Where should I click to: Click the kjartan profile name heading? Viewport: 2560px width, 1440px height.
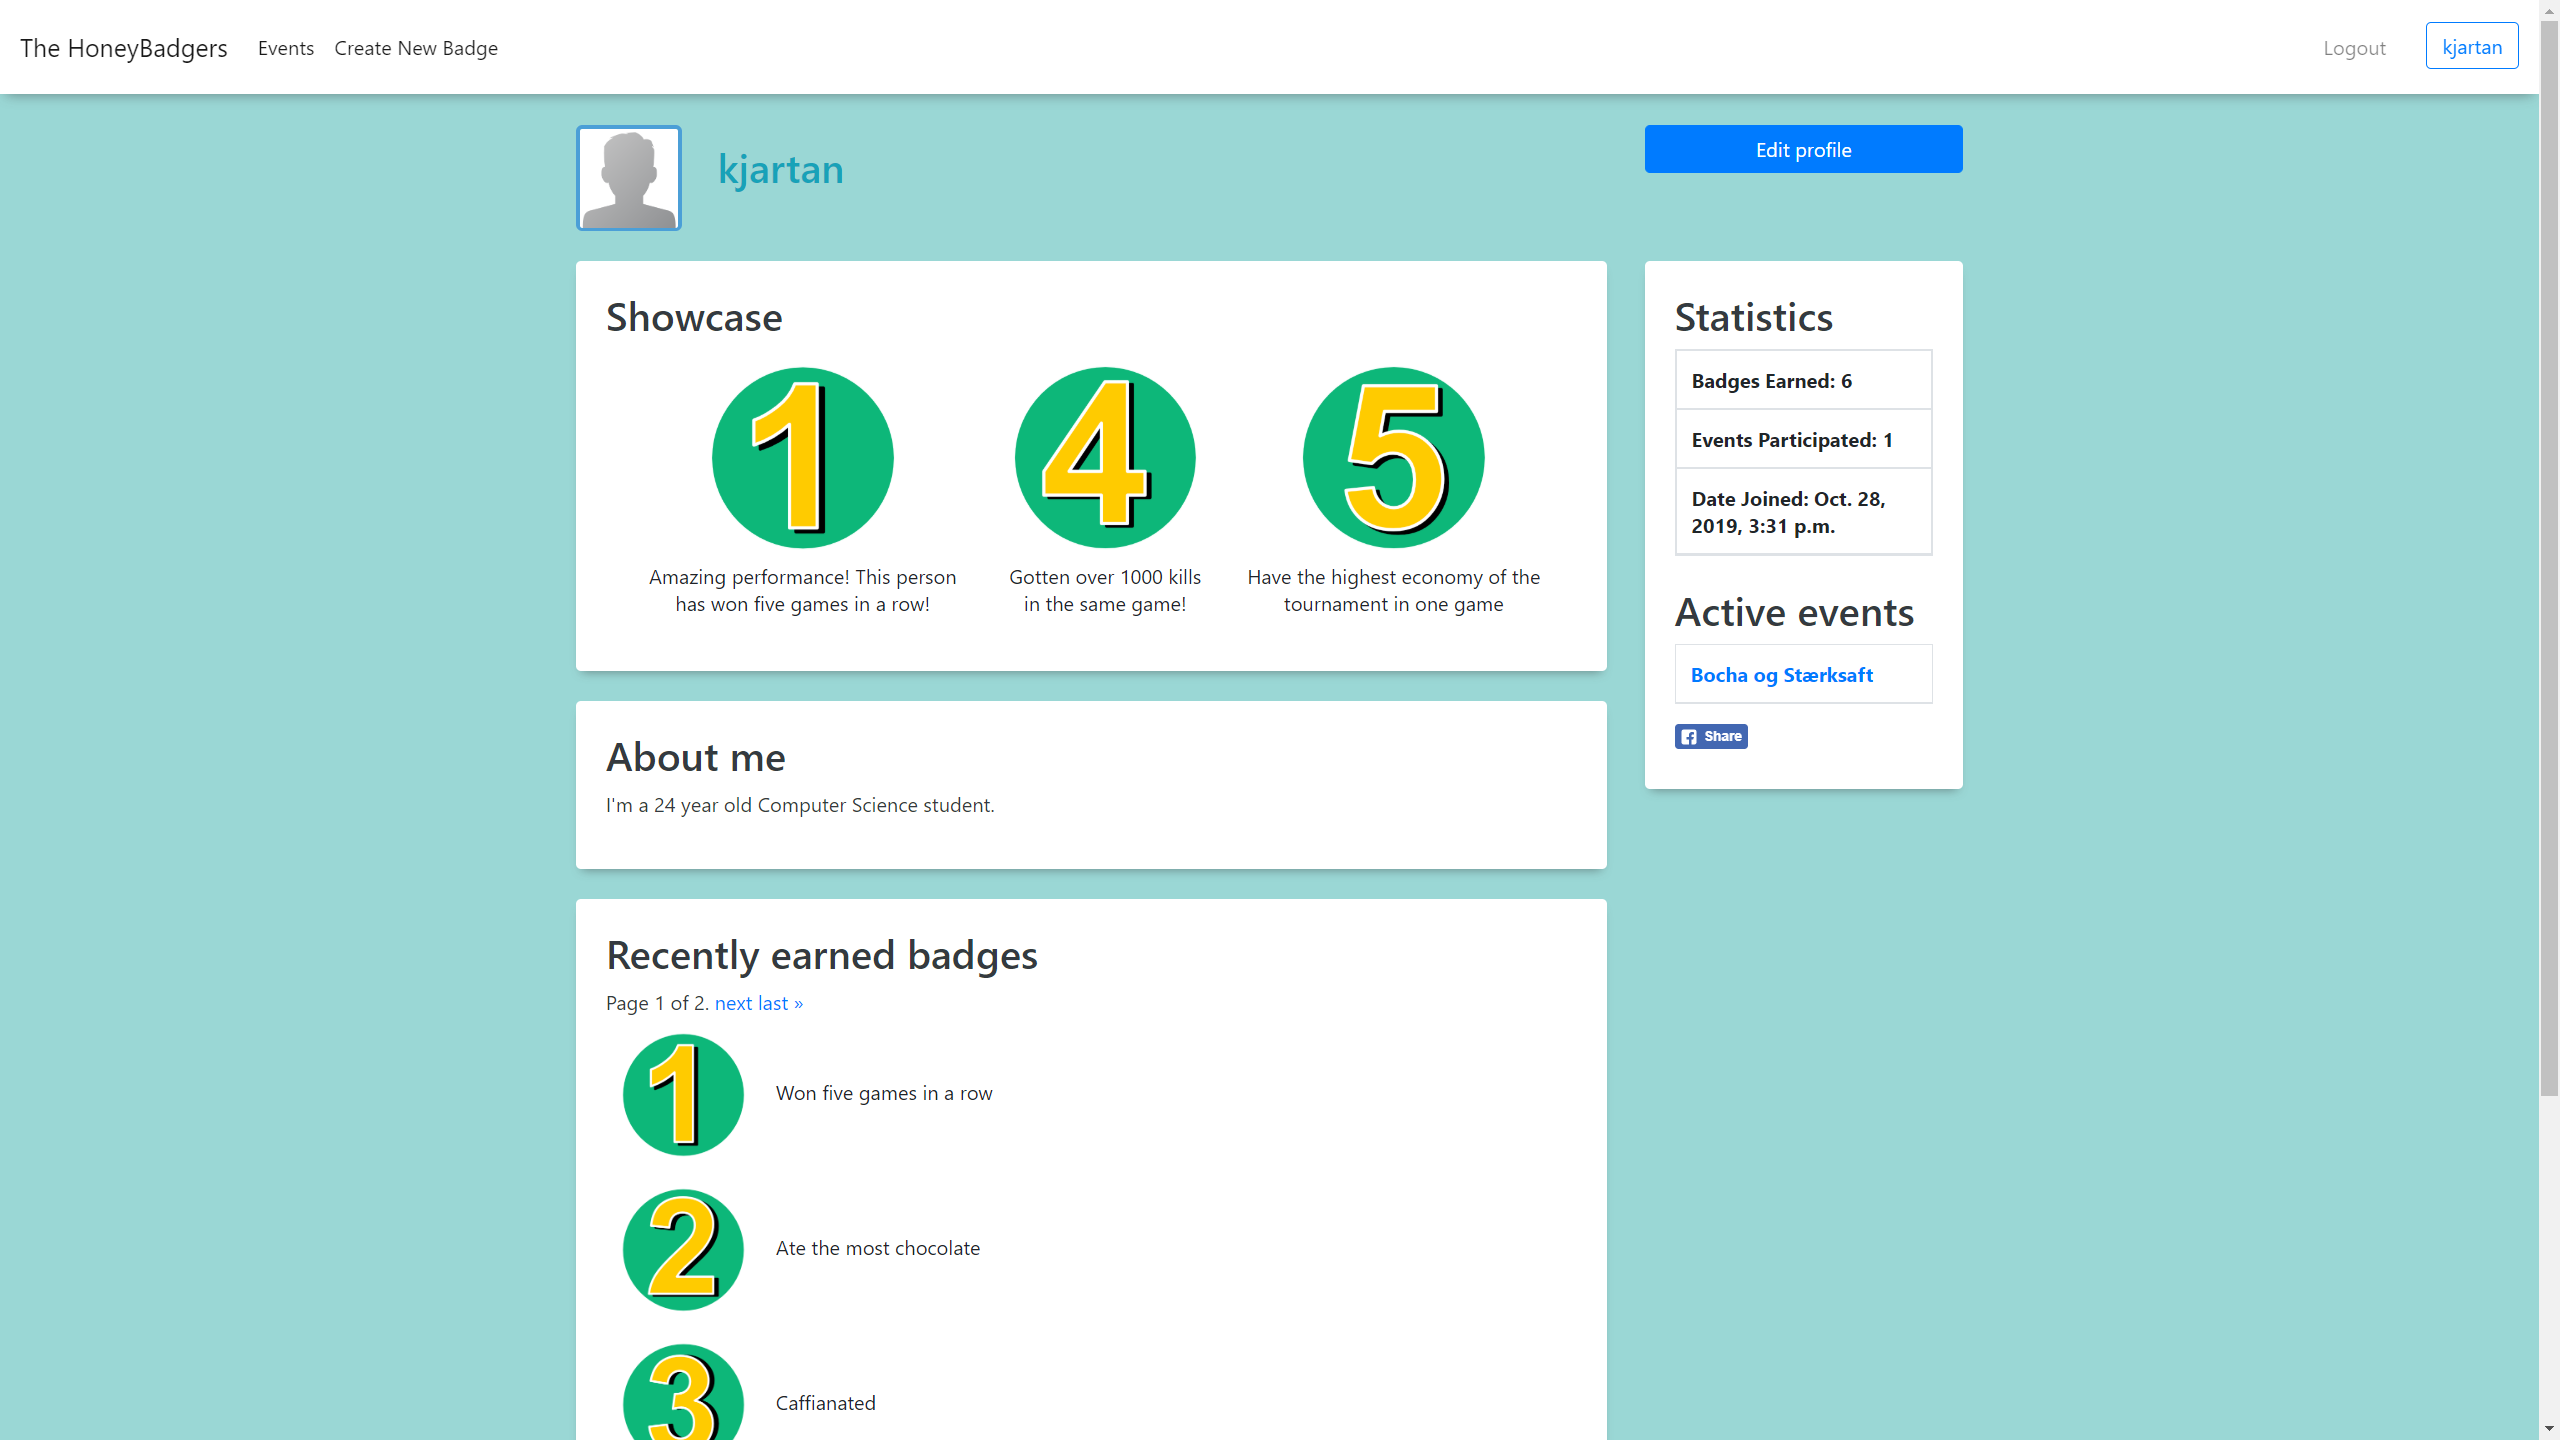(x=780, y=169)
